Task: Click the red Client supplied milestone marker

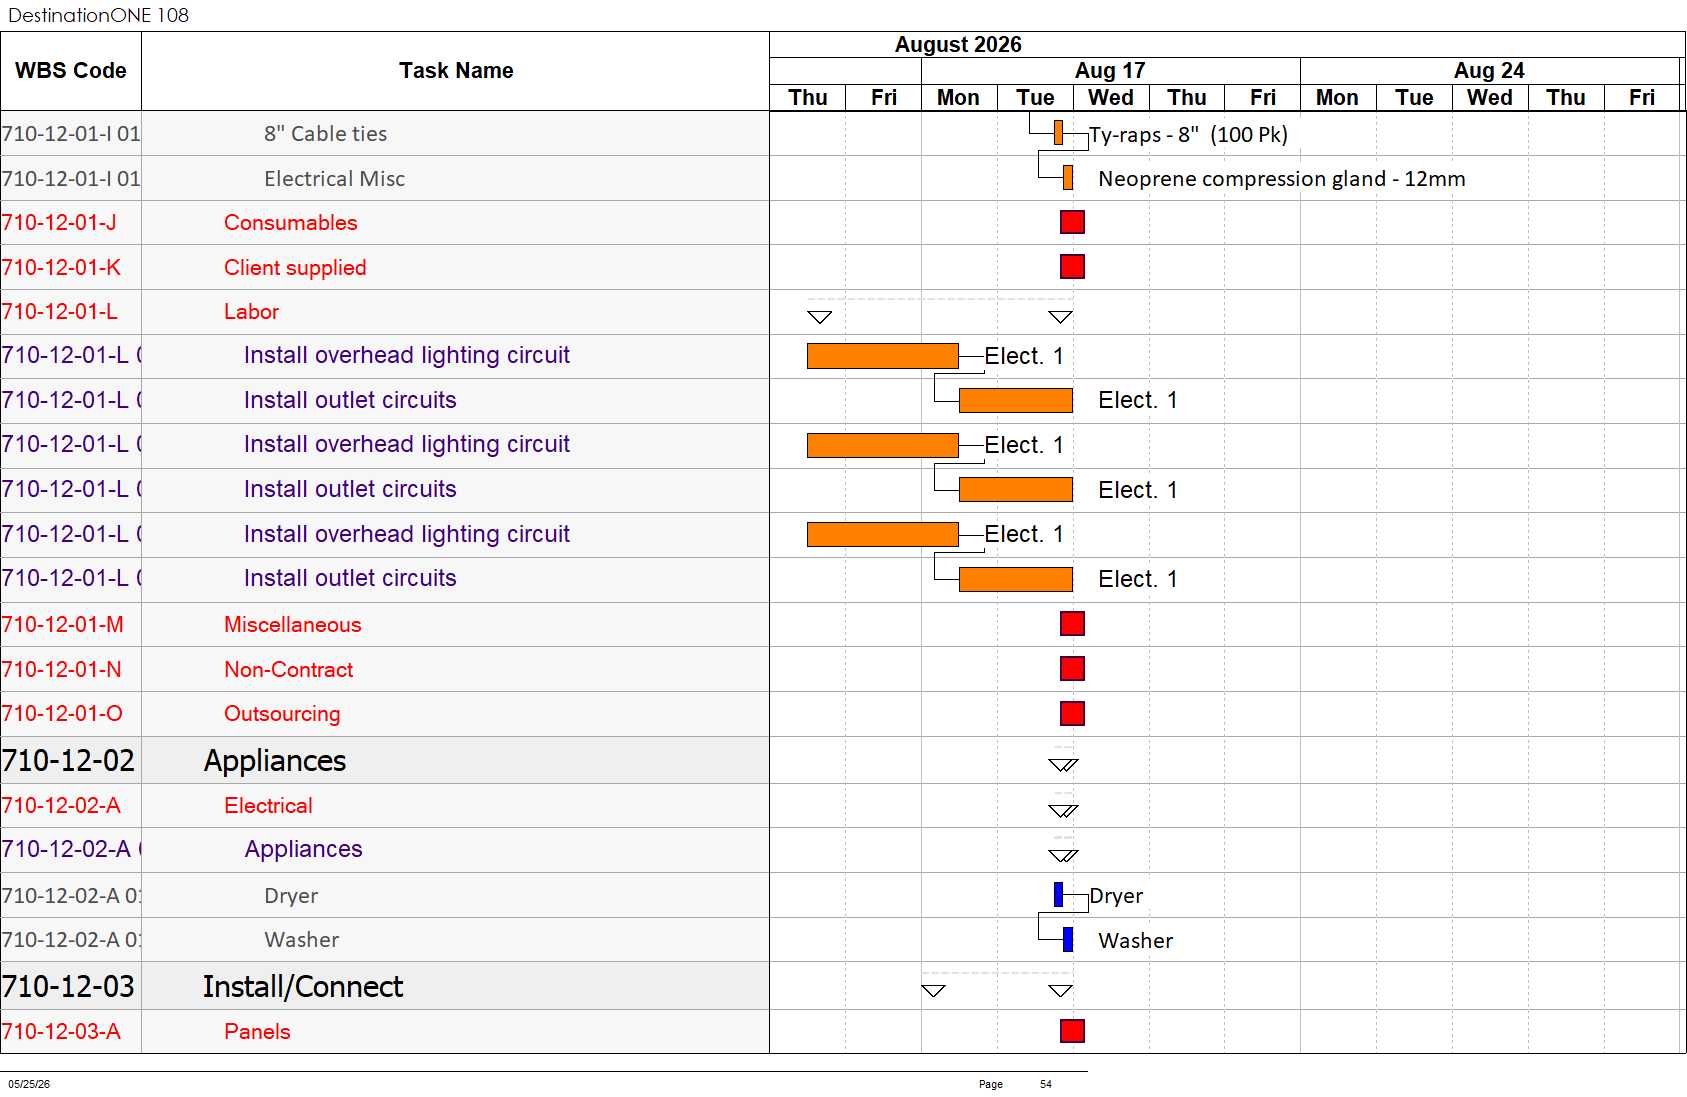Action: tap(1072, 267)
